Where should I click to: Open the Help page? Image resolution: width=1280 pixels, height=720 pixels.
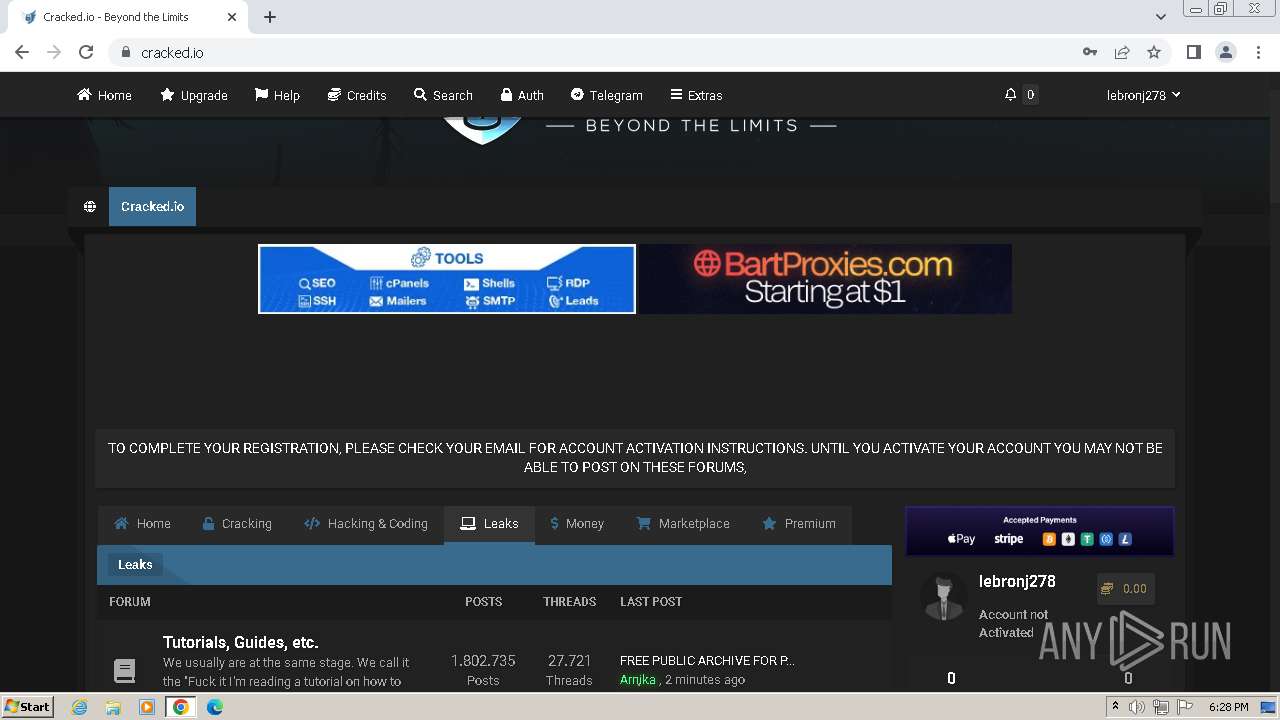[277, 95]
